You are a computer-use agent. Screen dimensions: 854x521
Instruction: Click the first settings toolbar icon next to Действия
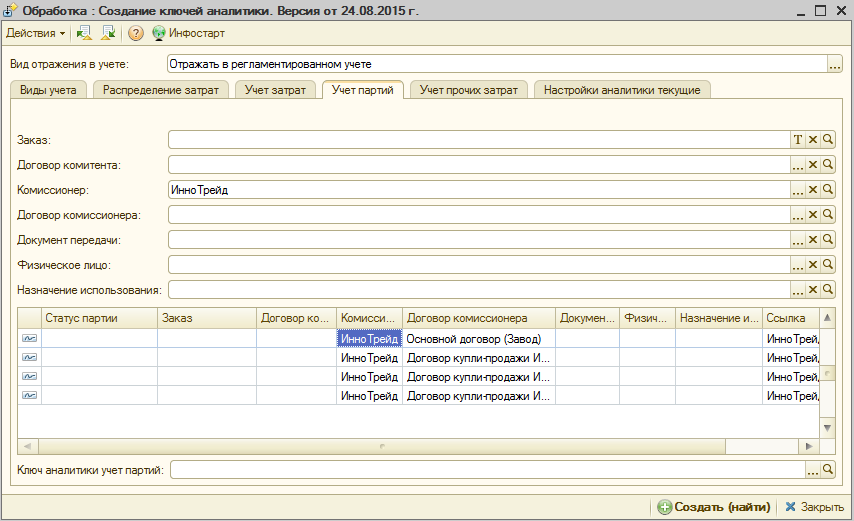tap(84, 33)
